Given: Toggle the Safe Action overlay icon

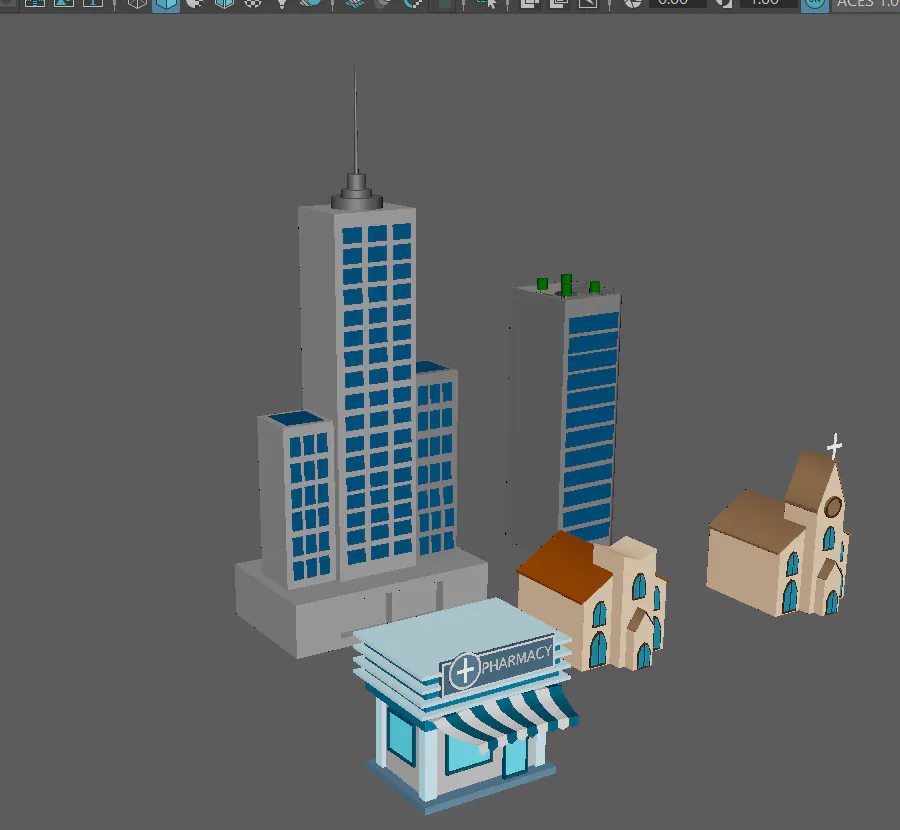Looking at the screenshot, I should click(64, 3).
